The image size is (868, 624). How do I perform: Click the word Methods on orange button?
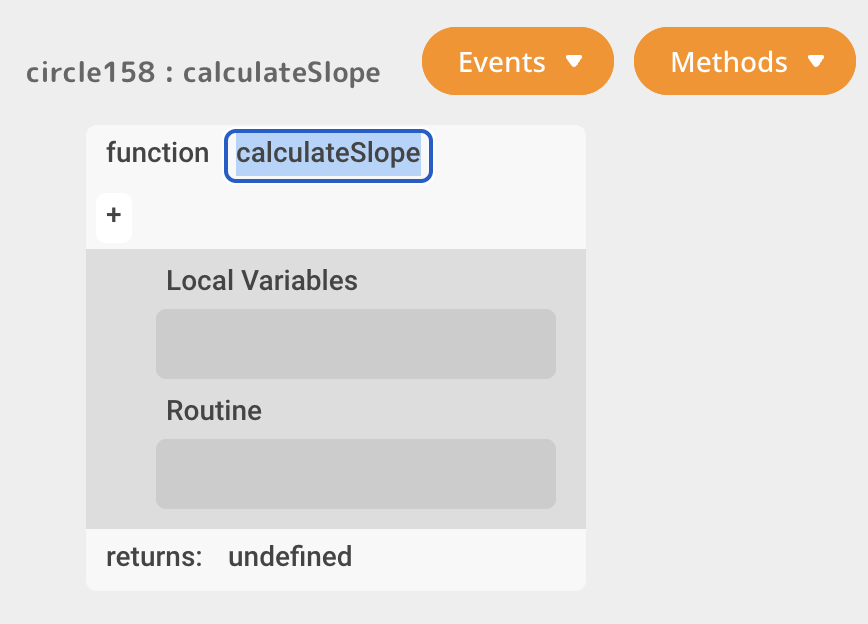tap(728, 62)
